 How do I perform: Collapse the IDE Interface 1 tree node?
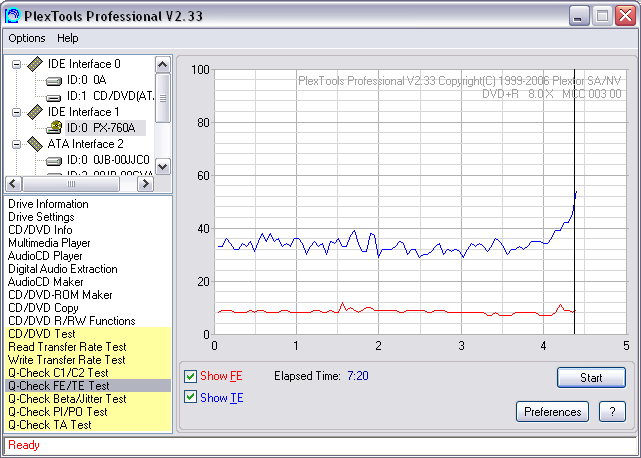pyautogui.click(x=16, y=112)
